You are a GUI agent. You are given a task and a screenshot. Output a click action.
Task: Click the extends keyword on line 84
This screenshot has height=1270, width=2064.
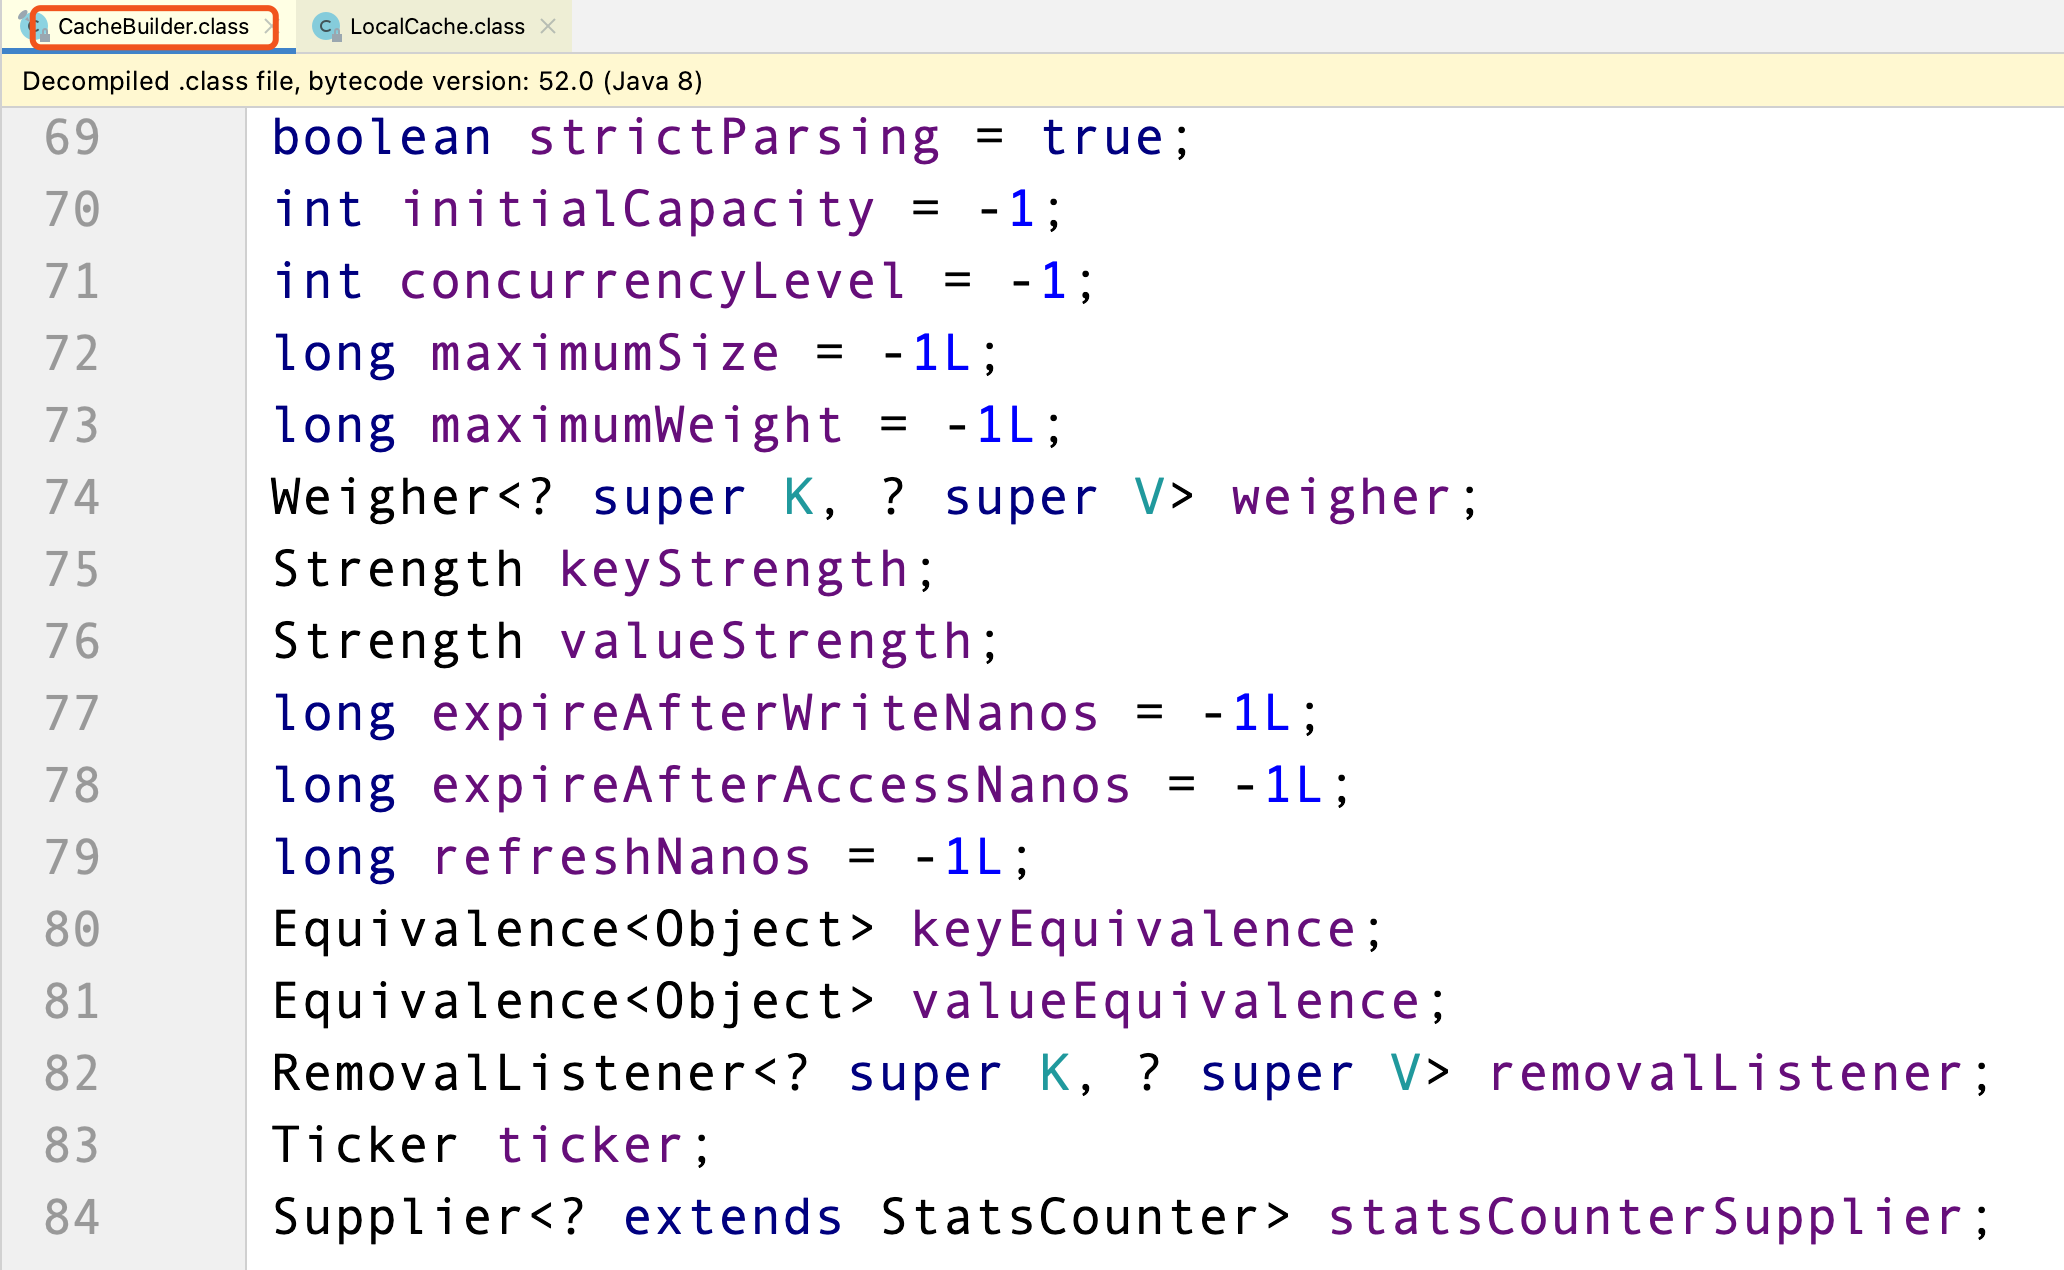pyautogui.click(x=733, y=1218)
